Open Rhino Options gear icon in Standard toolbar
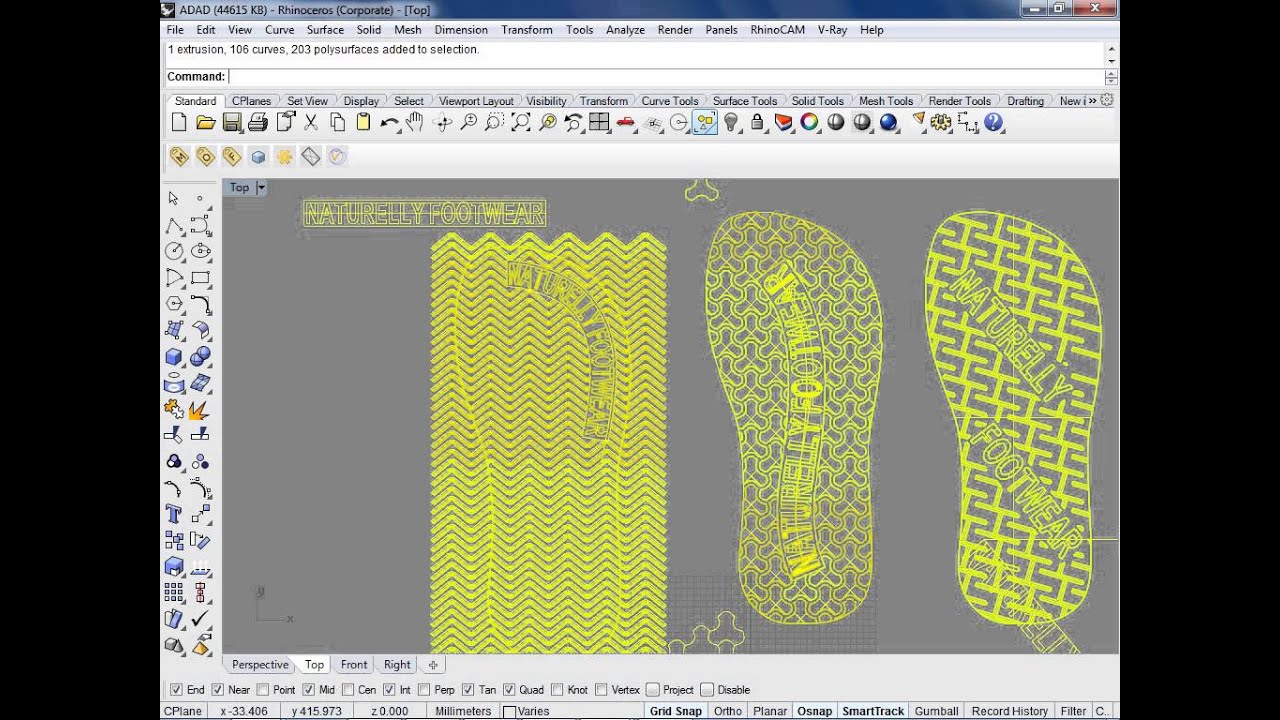This screenshot has height=720, width=1280. 940,122
